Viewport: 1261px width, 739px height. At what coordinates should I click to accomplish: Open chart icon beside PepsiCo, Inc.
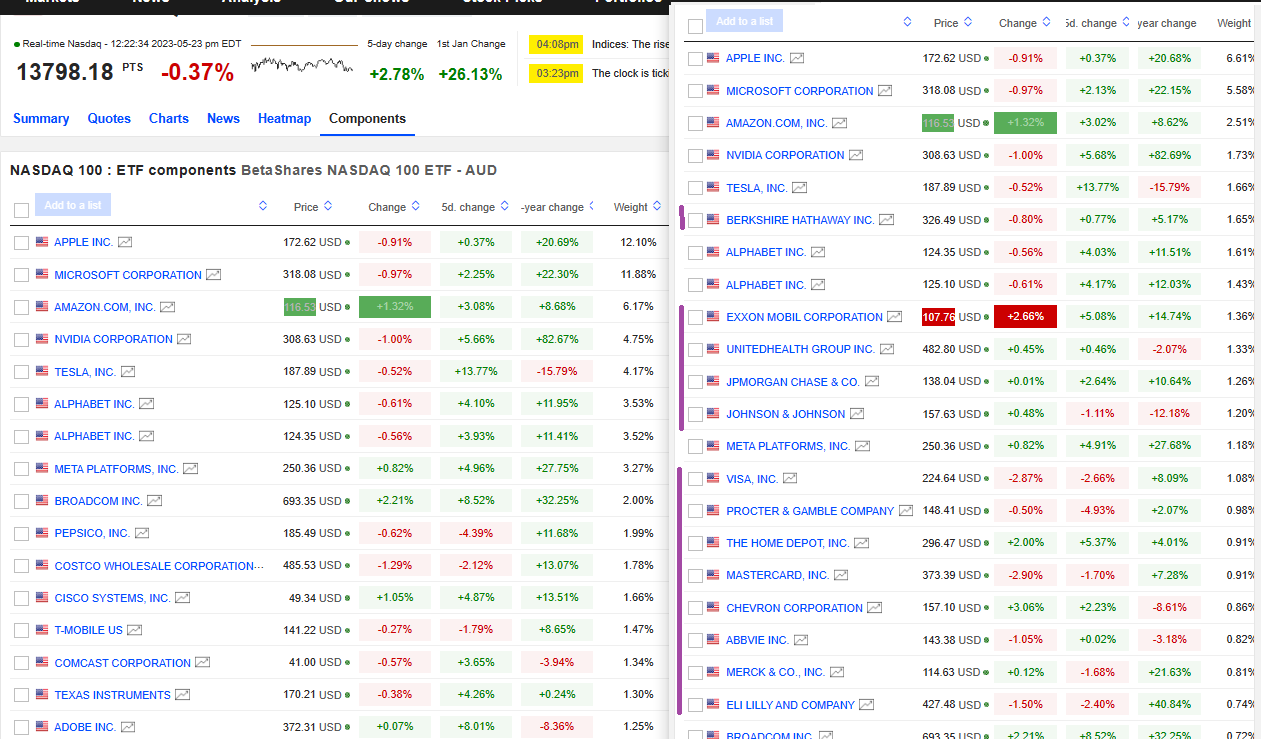point(142,533)
